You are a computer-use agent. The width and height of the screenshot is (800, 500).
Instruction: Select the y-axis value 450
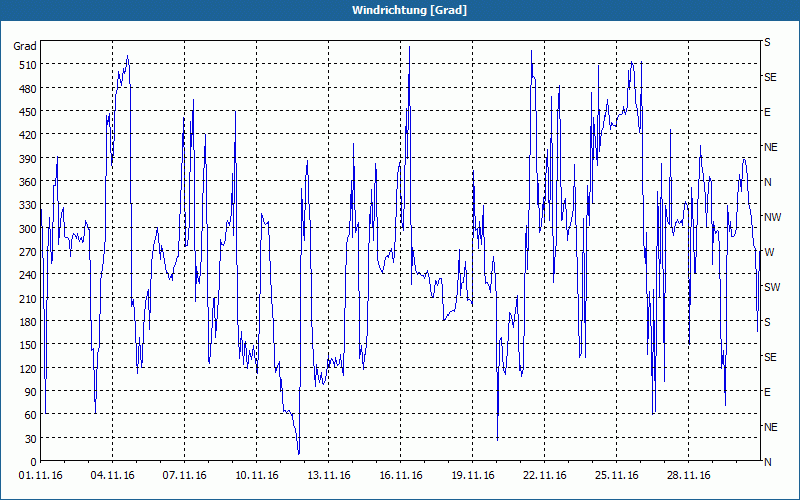point(28,112)
